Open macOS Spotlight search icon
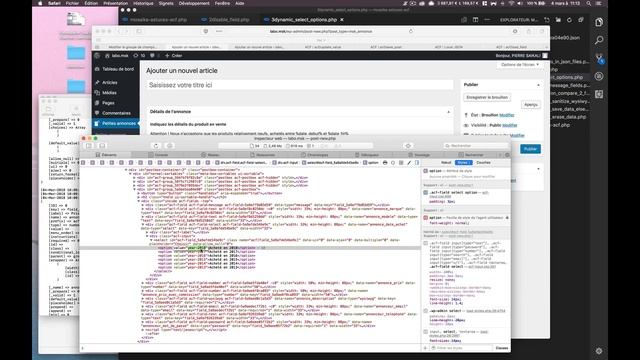The width and height of the screenshot is (640, 360). (x=589, y=3)
